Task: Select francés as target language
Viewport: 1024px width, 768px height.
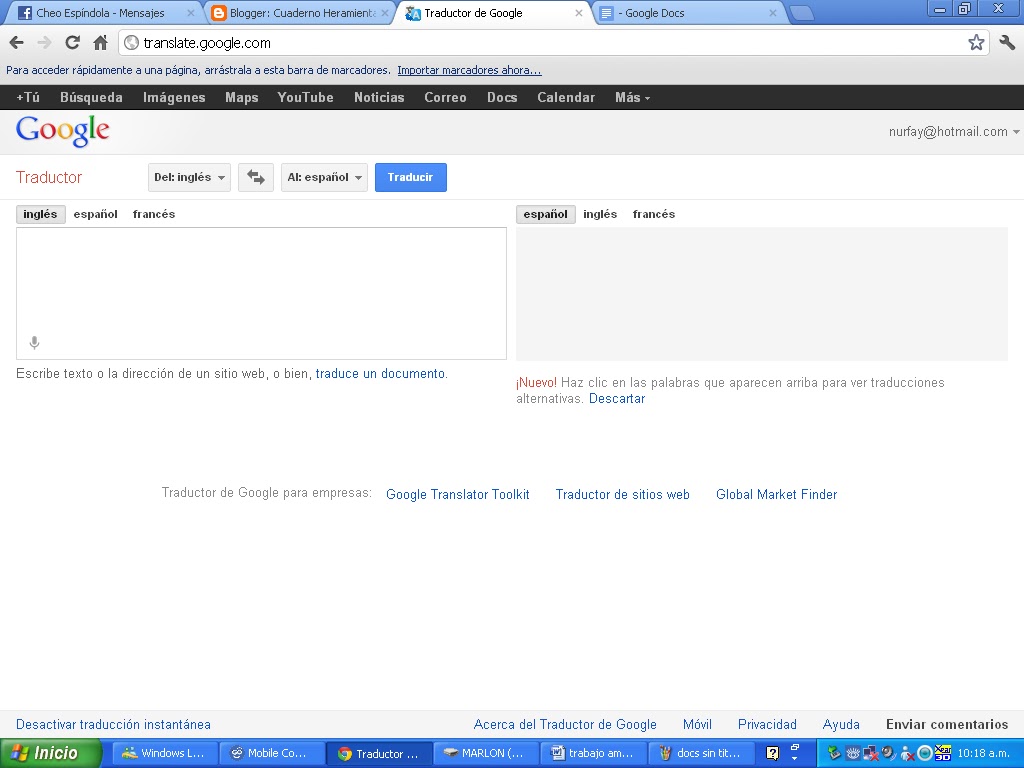Action: tap(654, 214)
